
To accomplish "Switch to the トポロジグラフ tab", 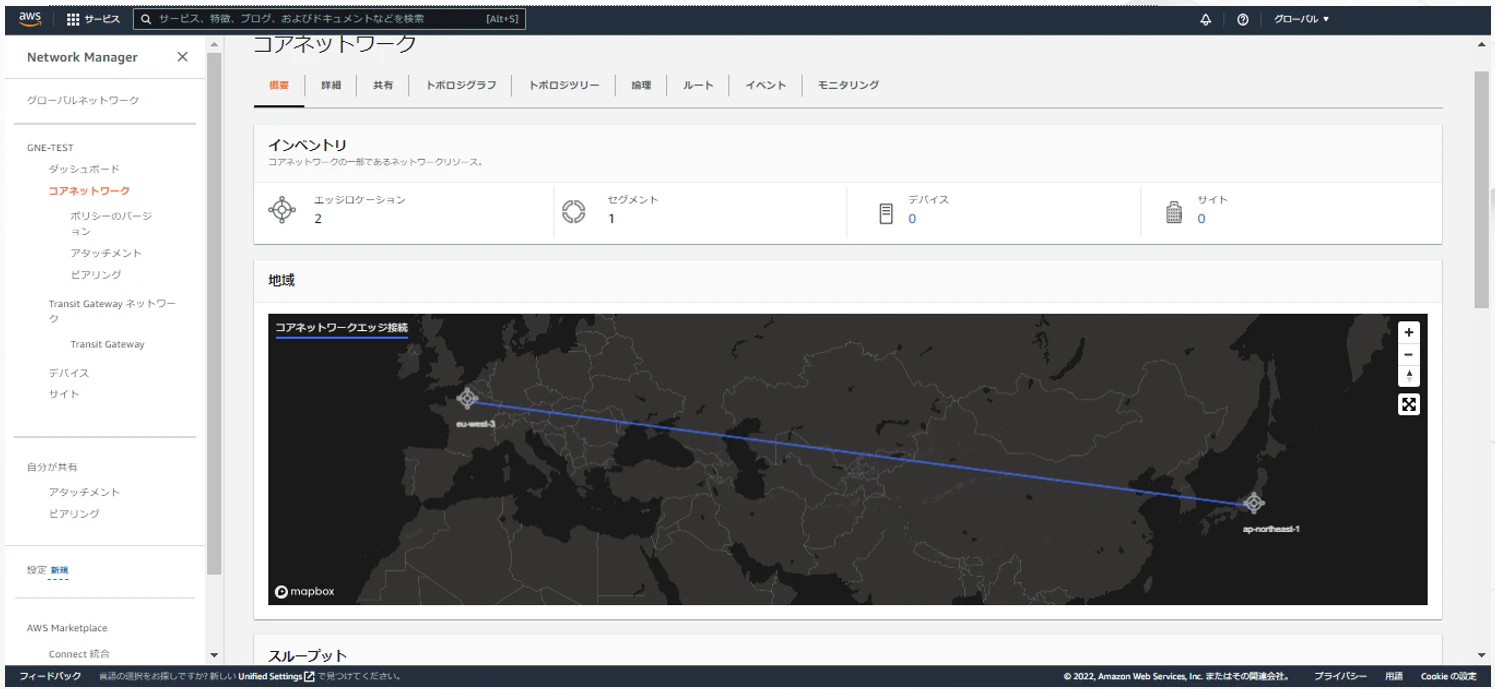I will point(461,85).
